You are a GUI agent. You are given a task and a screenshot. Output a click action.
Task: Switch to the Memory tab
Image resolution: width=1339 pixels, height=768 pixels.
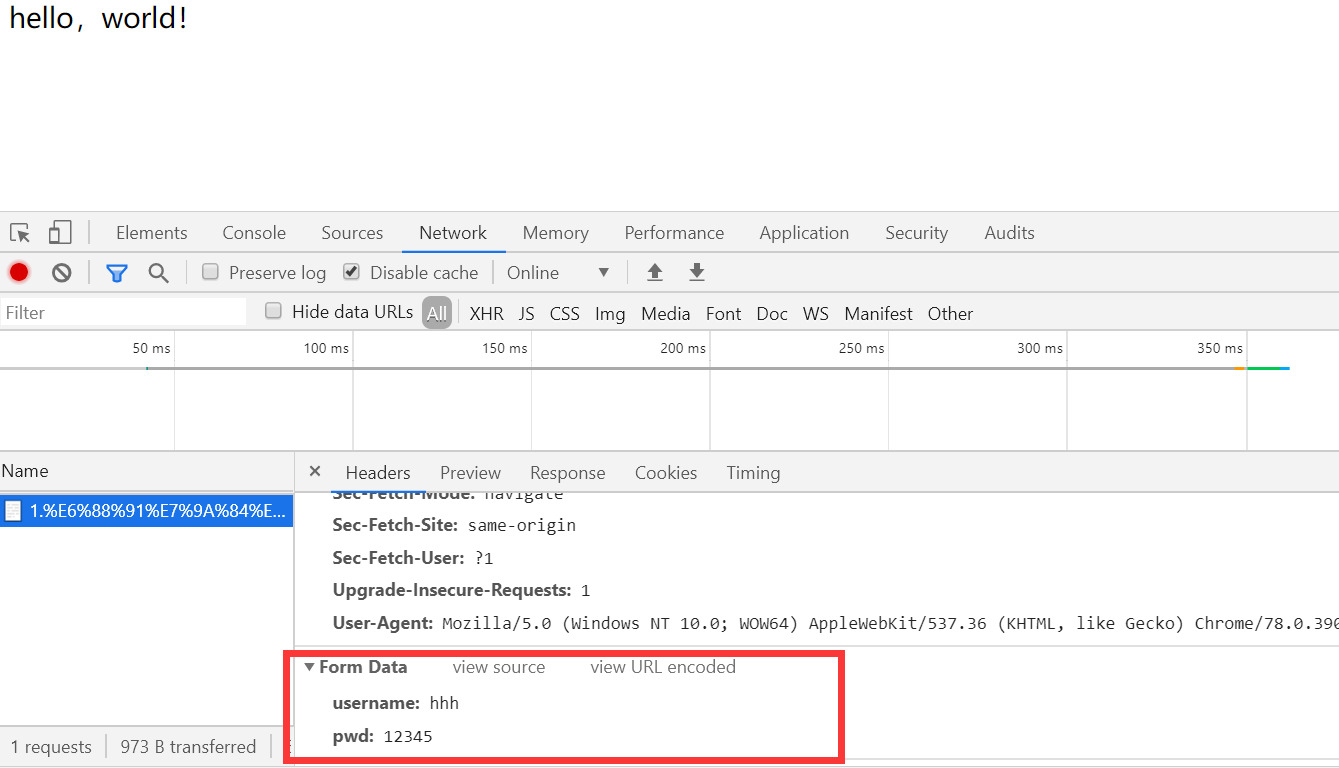pos(555,233)
